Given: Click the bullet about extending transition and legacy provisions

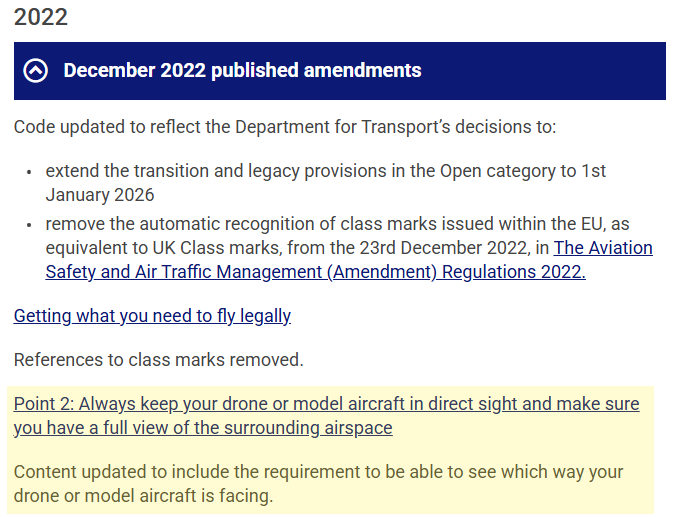Looking at the screenshot, I should click(x=325, y=182).
